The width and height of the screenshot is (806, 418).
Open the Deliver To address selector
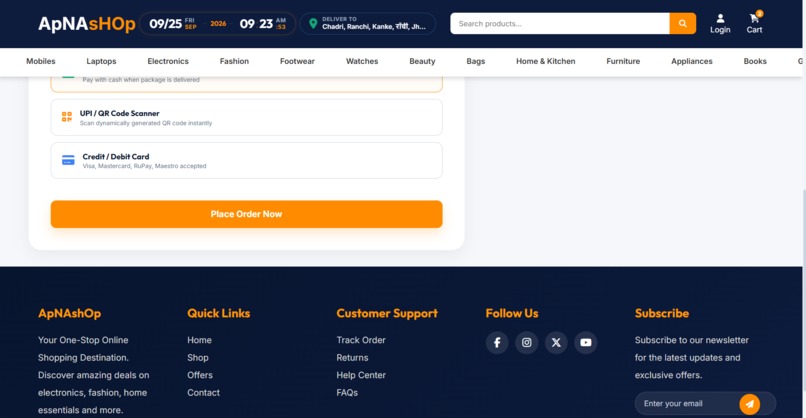pos(368,24)
